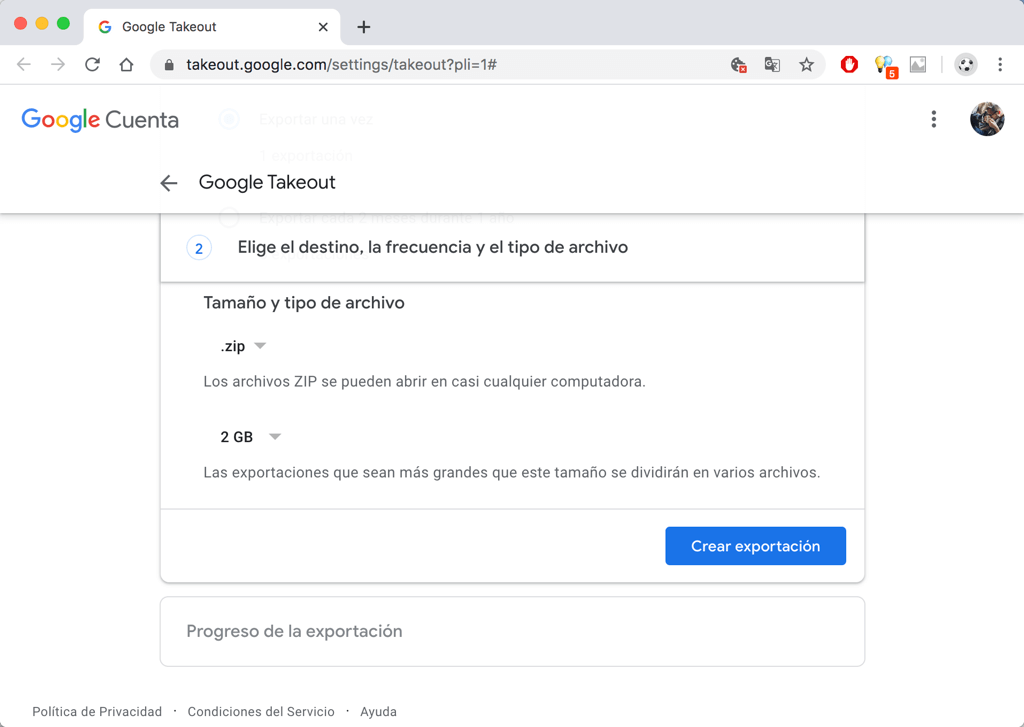The image size is (1024, 727).
Task: Open the 2 GB file size dropdown
Action: point(250,437)
